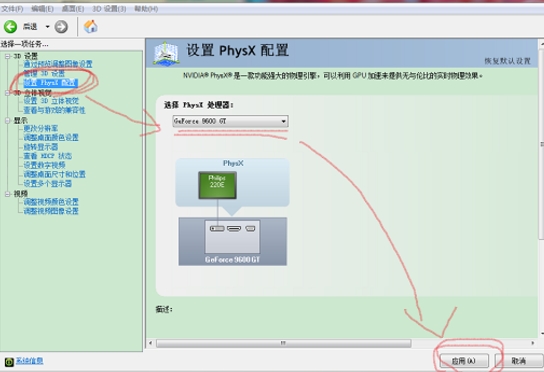Click the 恢复默认设置 restore defaults link
544x372 pixels.
click(x=507, y=61)
